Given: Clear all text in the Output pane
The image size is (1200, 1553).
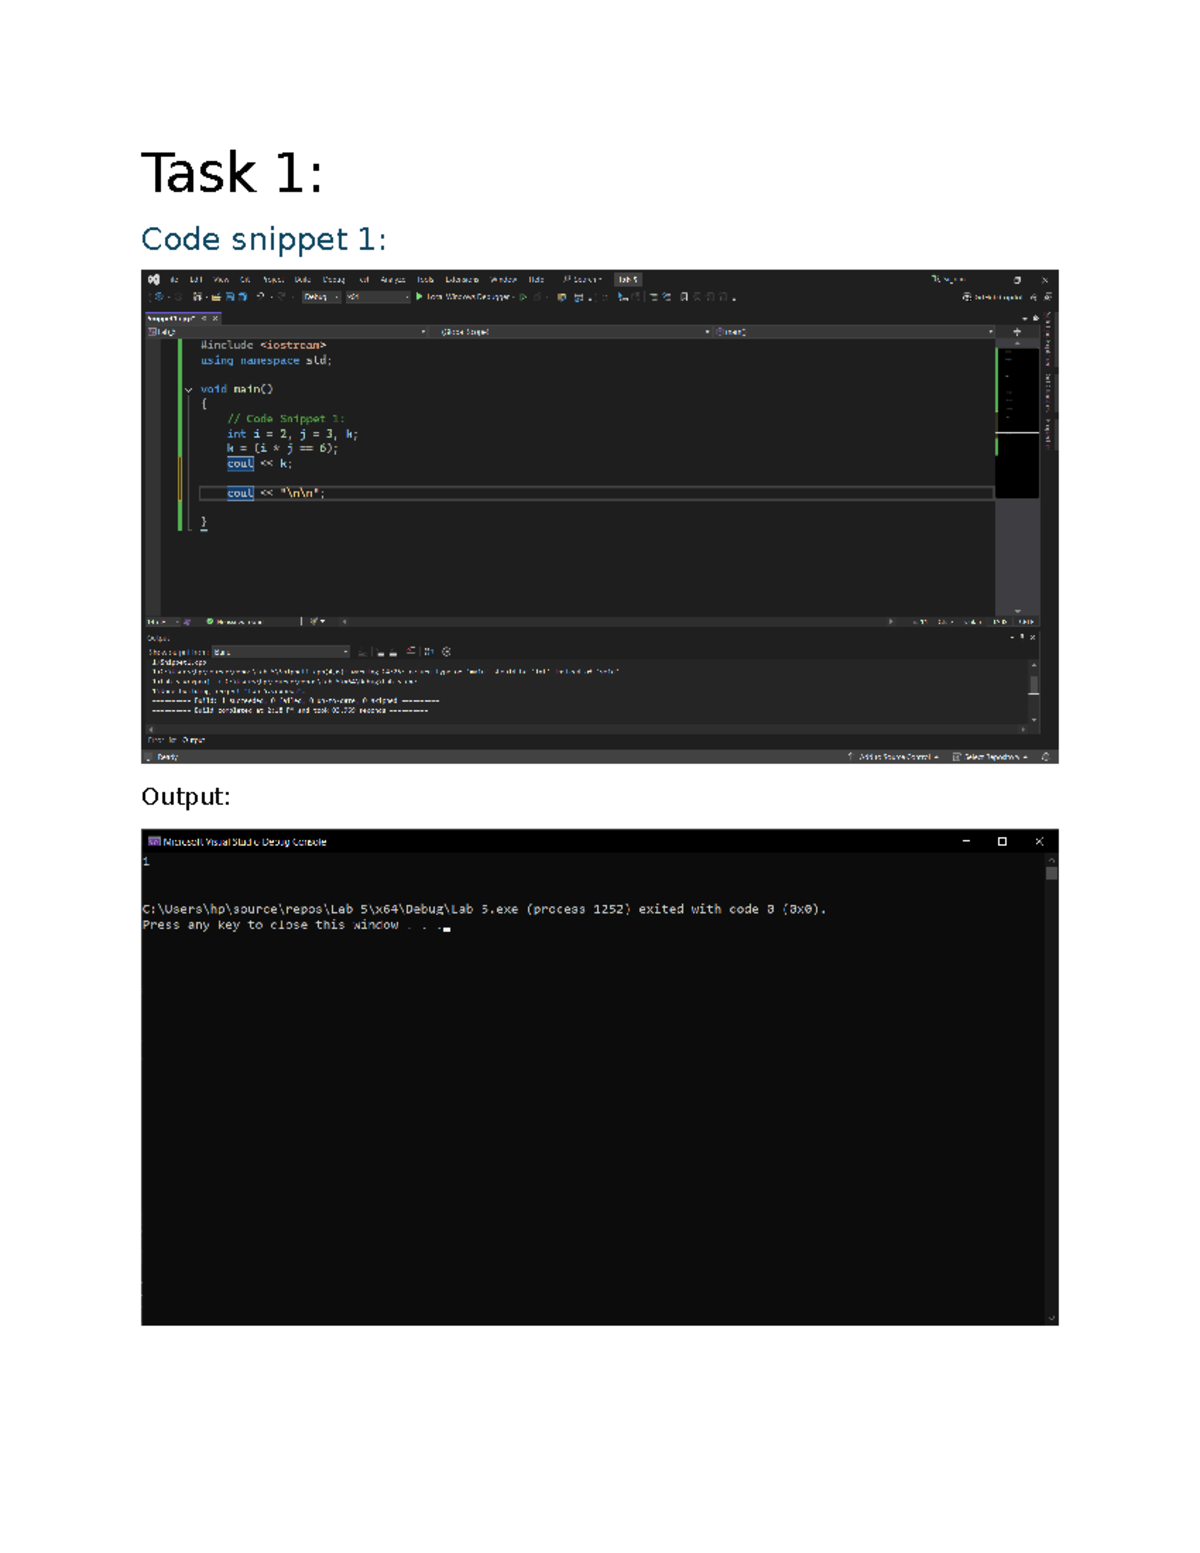Looking at the screenshot, I should (411, 652).
